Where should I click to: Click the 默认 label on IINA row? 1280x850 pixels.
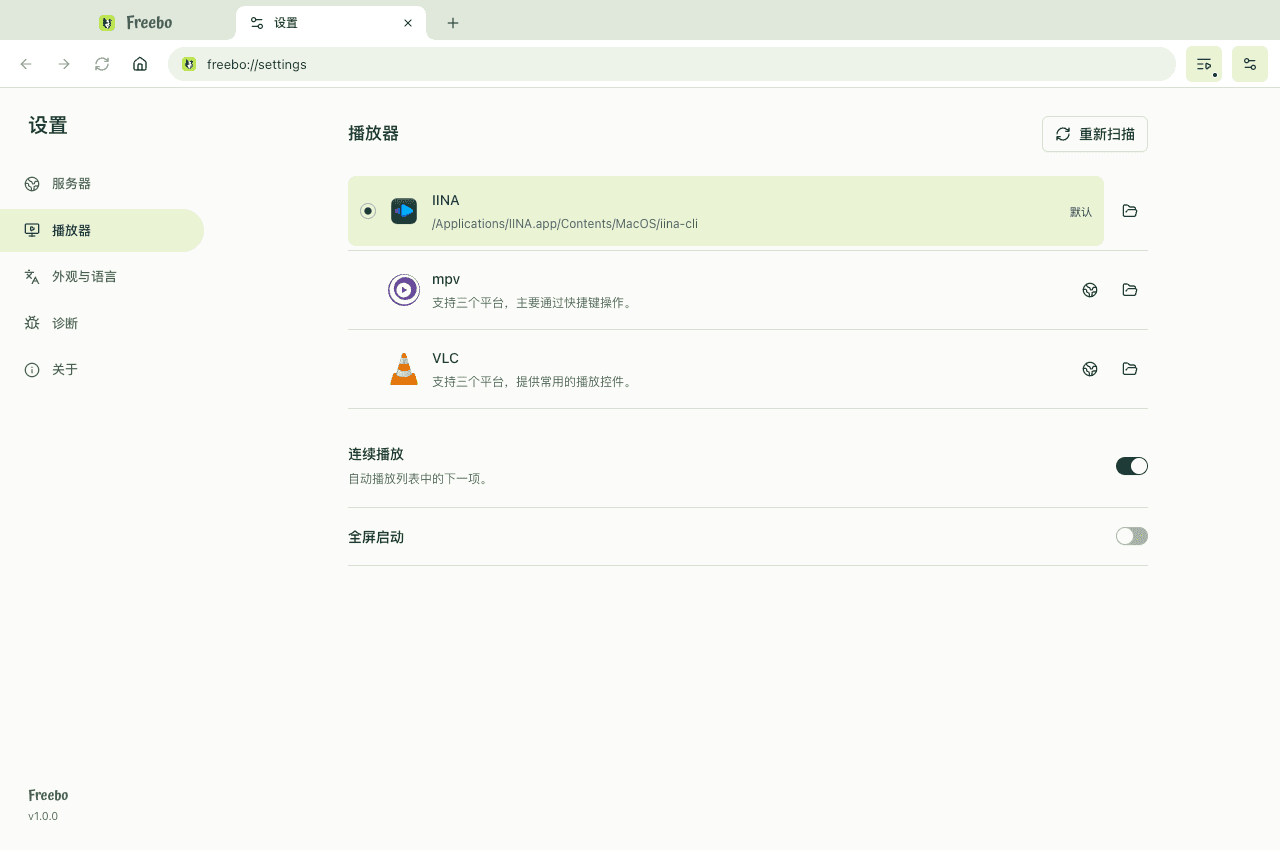point(1081,212)
